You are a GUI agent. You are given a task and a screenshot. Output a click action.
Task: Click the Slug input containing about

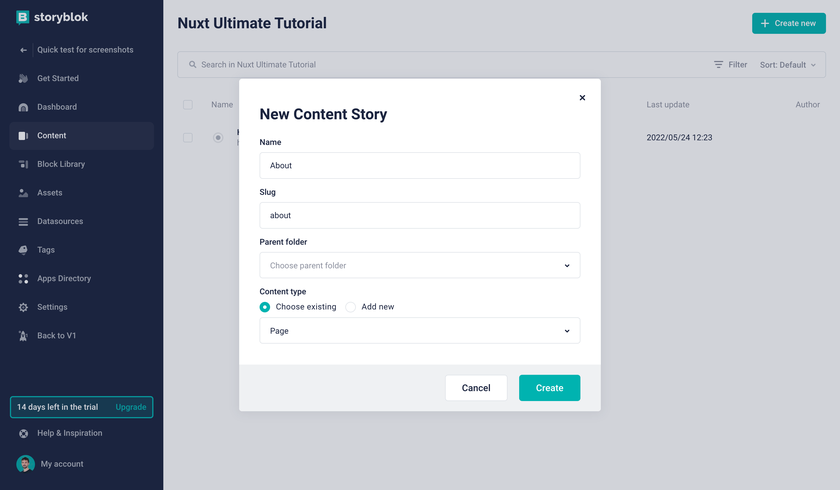click(x=419, y=215)
